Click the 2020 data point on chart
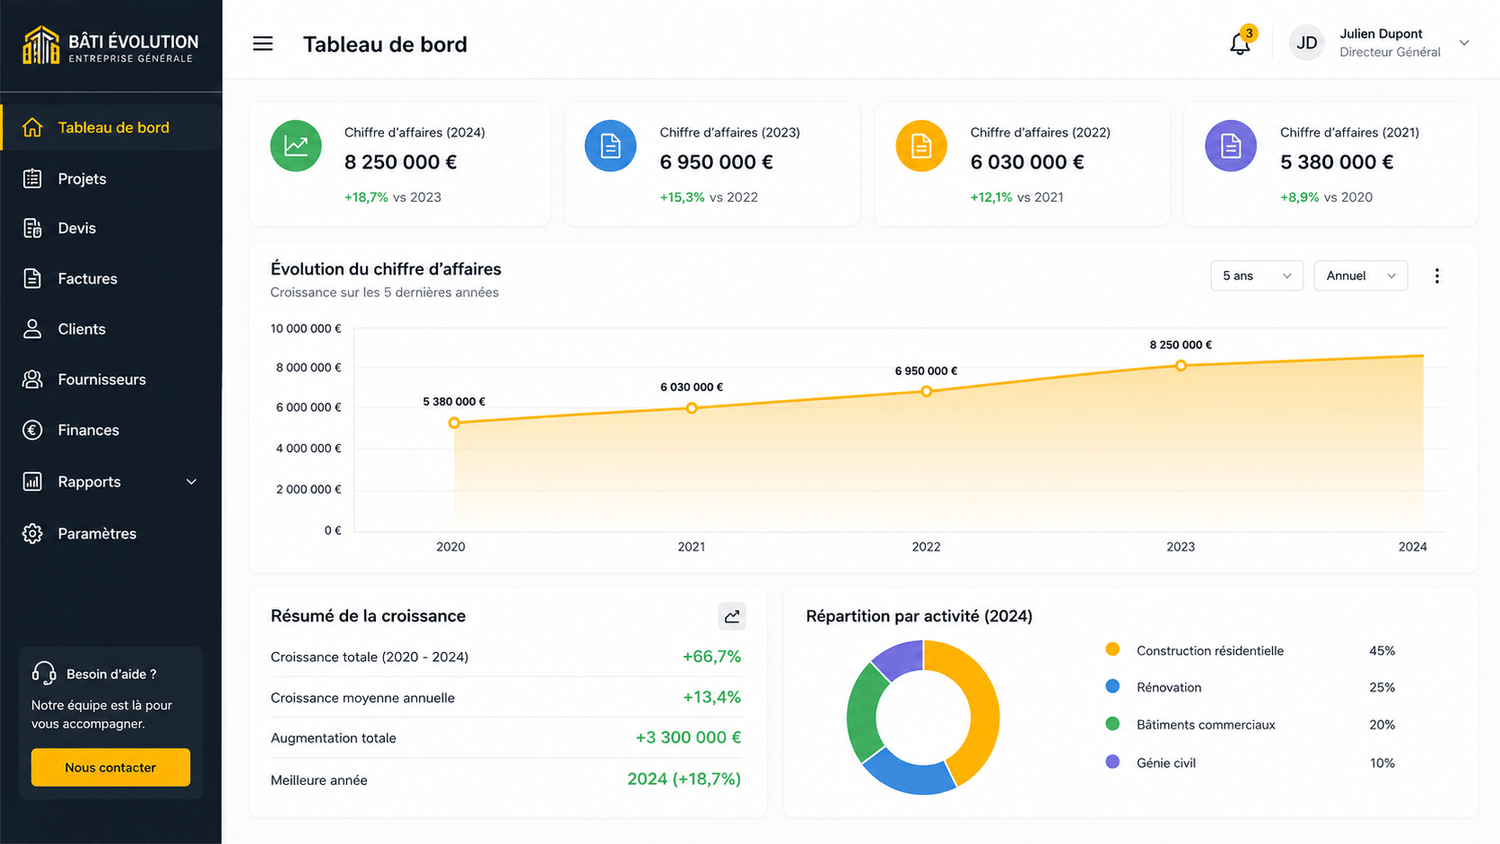This screenshot has width=1500, height=844. tap(454, 423)
